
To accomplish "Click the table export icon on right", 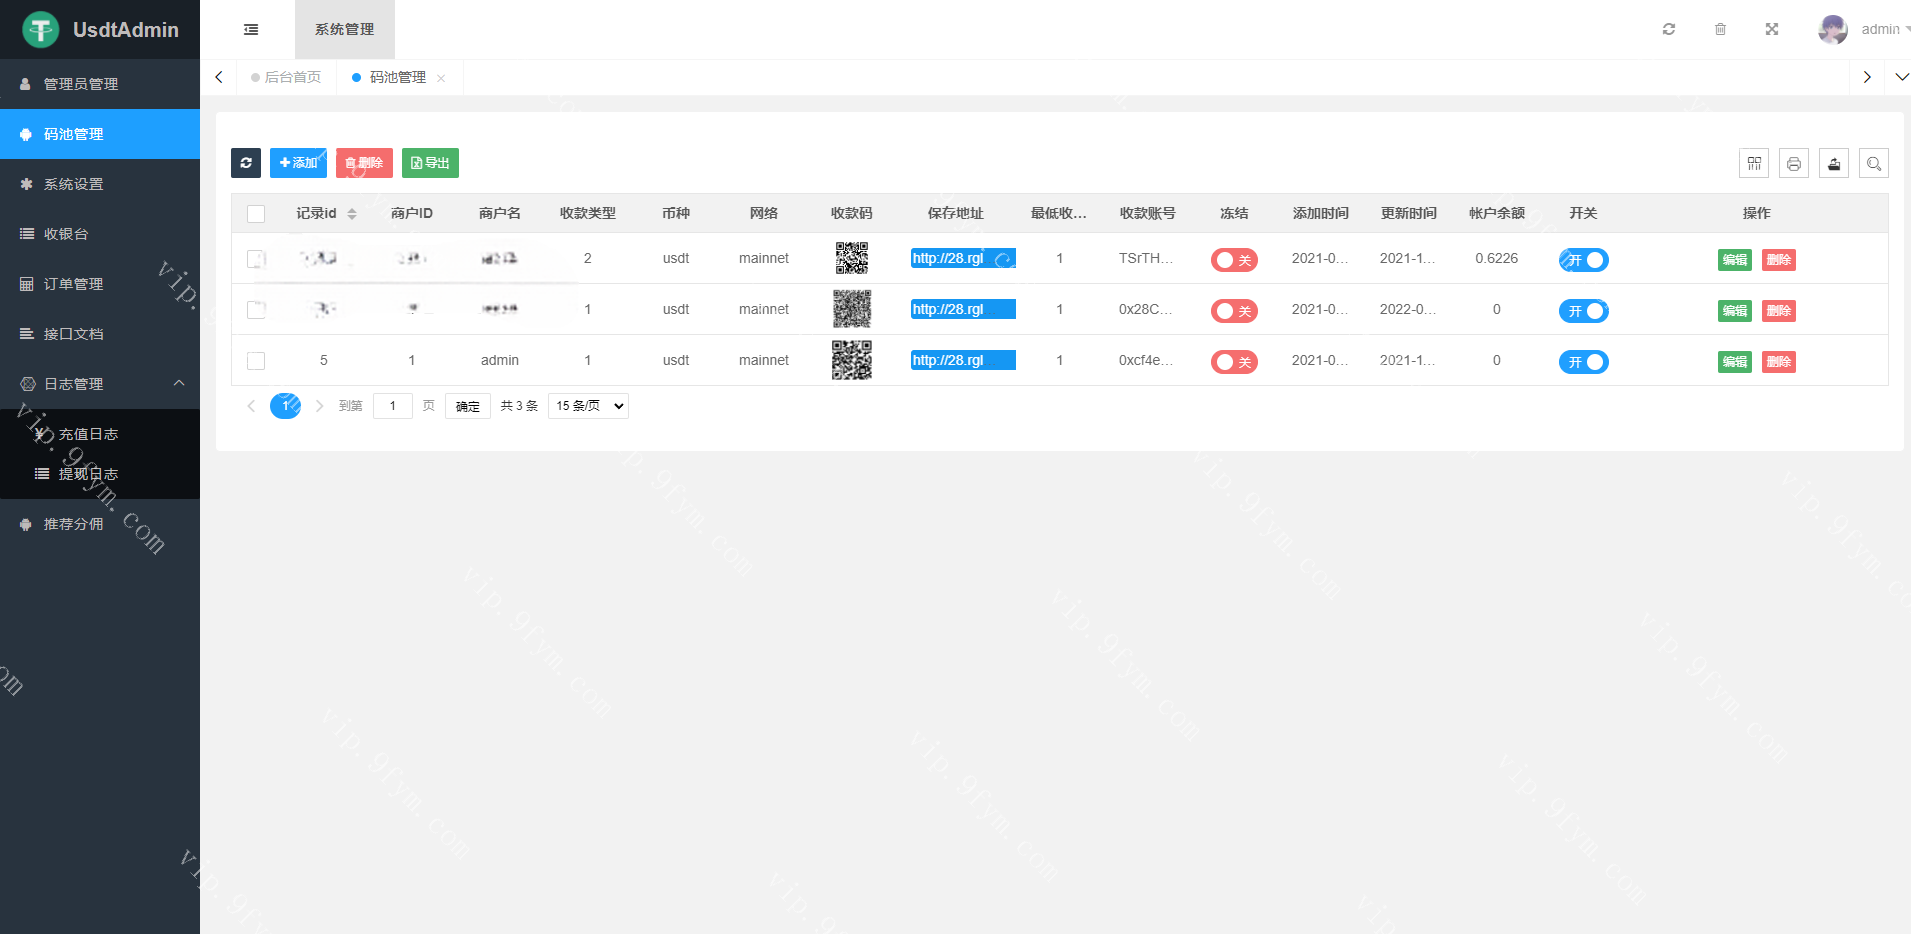I will (1834, 163).
